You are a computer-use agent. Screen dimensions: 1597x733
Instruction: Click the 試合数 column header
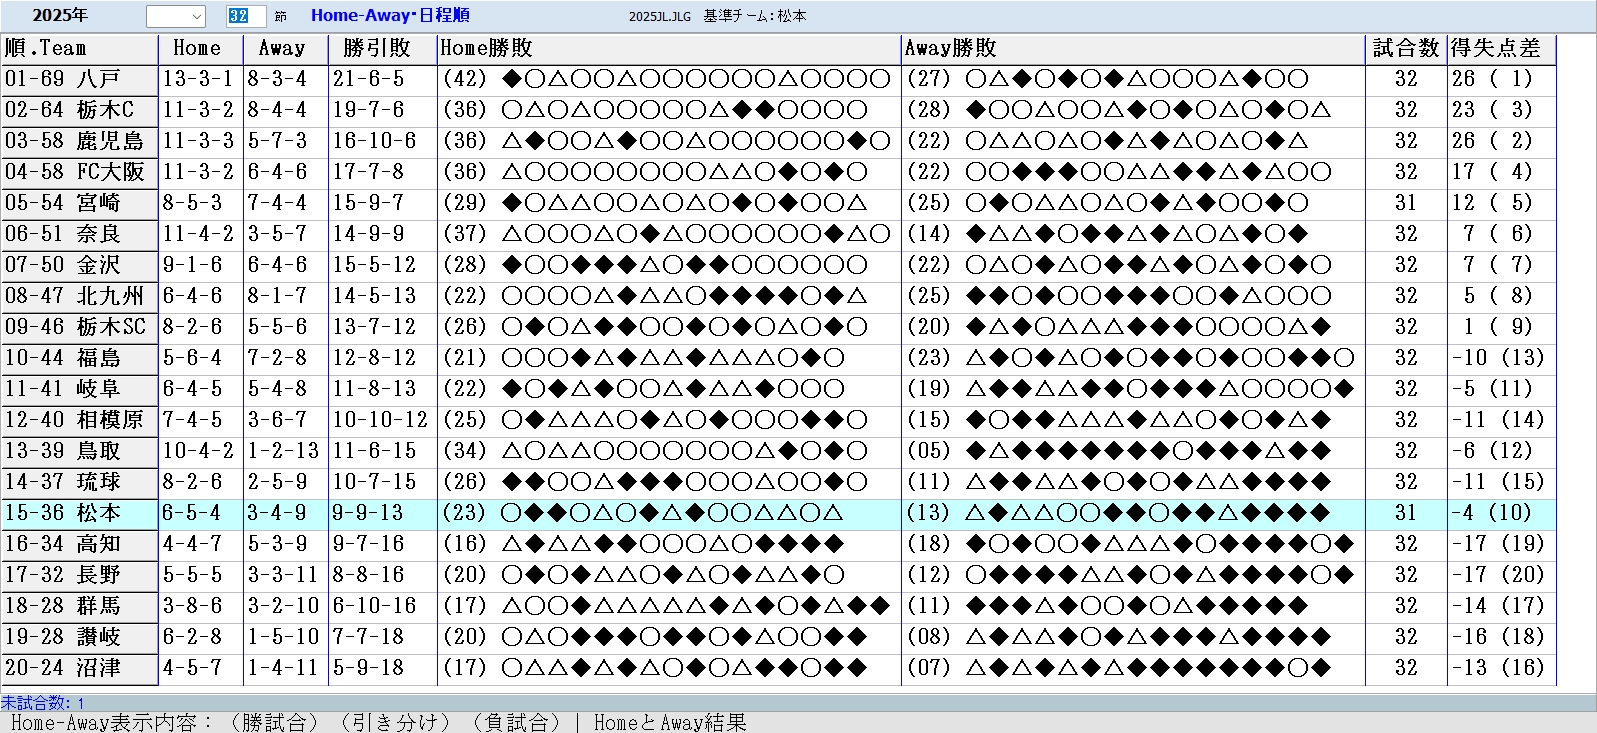[1405, 48]
